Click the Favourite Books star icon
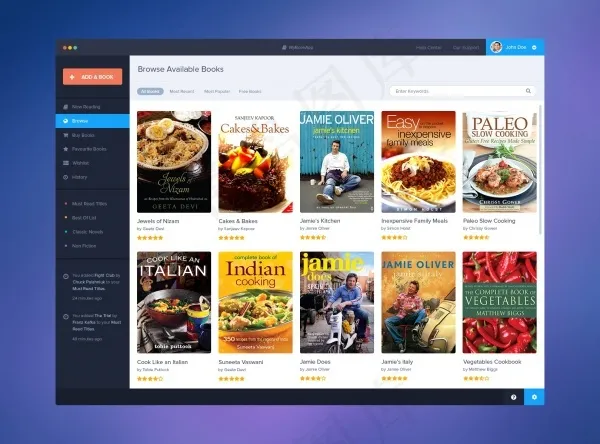 point(64,148)
